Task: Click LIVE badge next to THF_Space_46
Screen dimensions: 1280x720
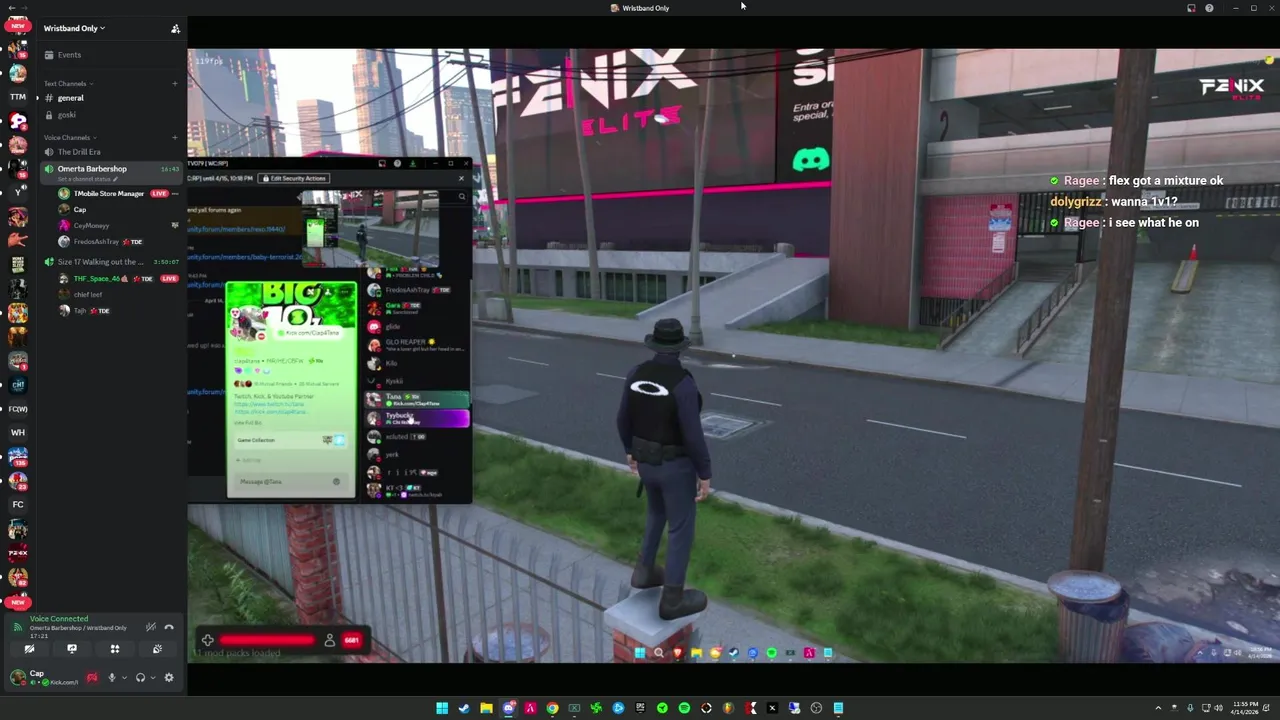Action: (x=169, y=279)
